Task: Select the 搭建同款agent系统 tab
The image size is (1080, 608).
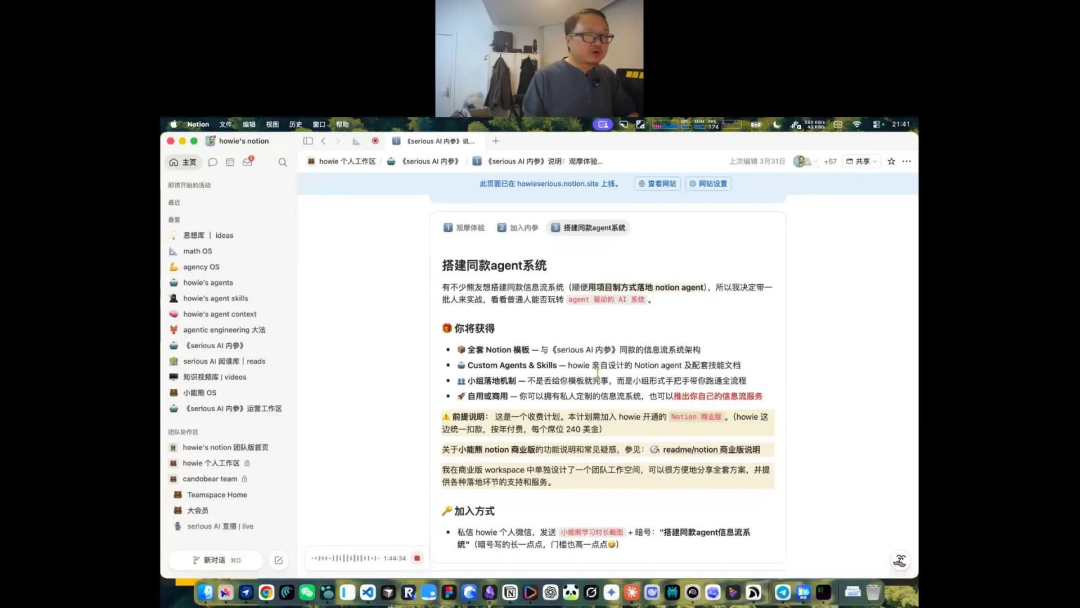Action: point(589,228)
